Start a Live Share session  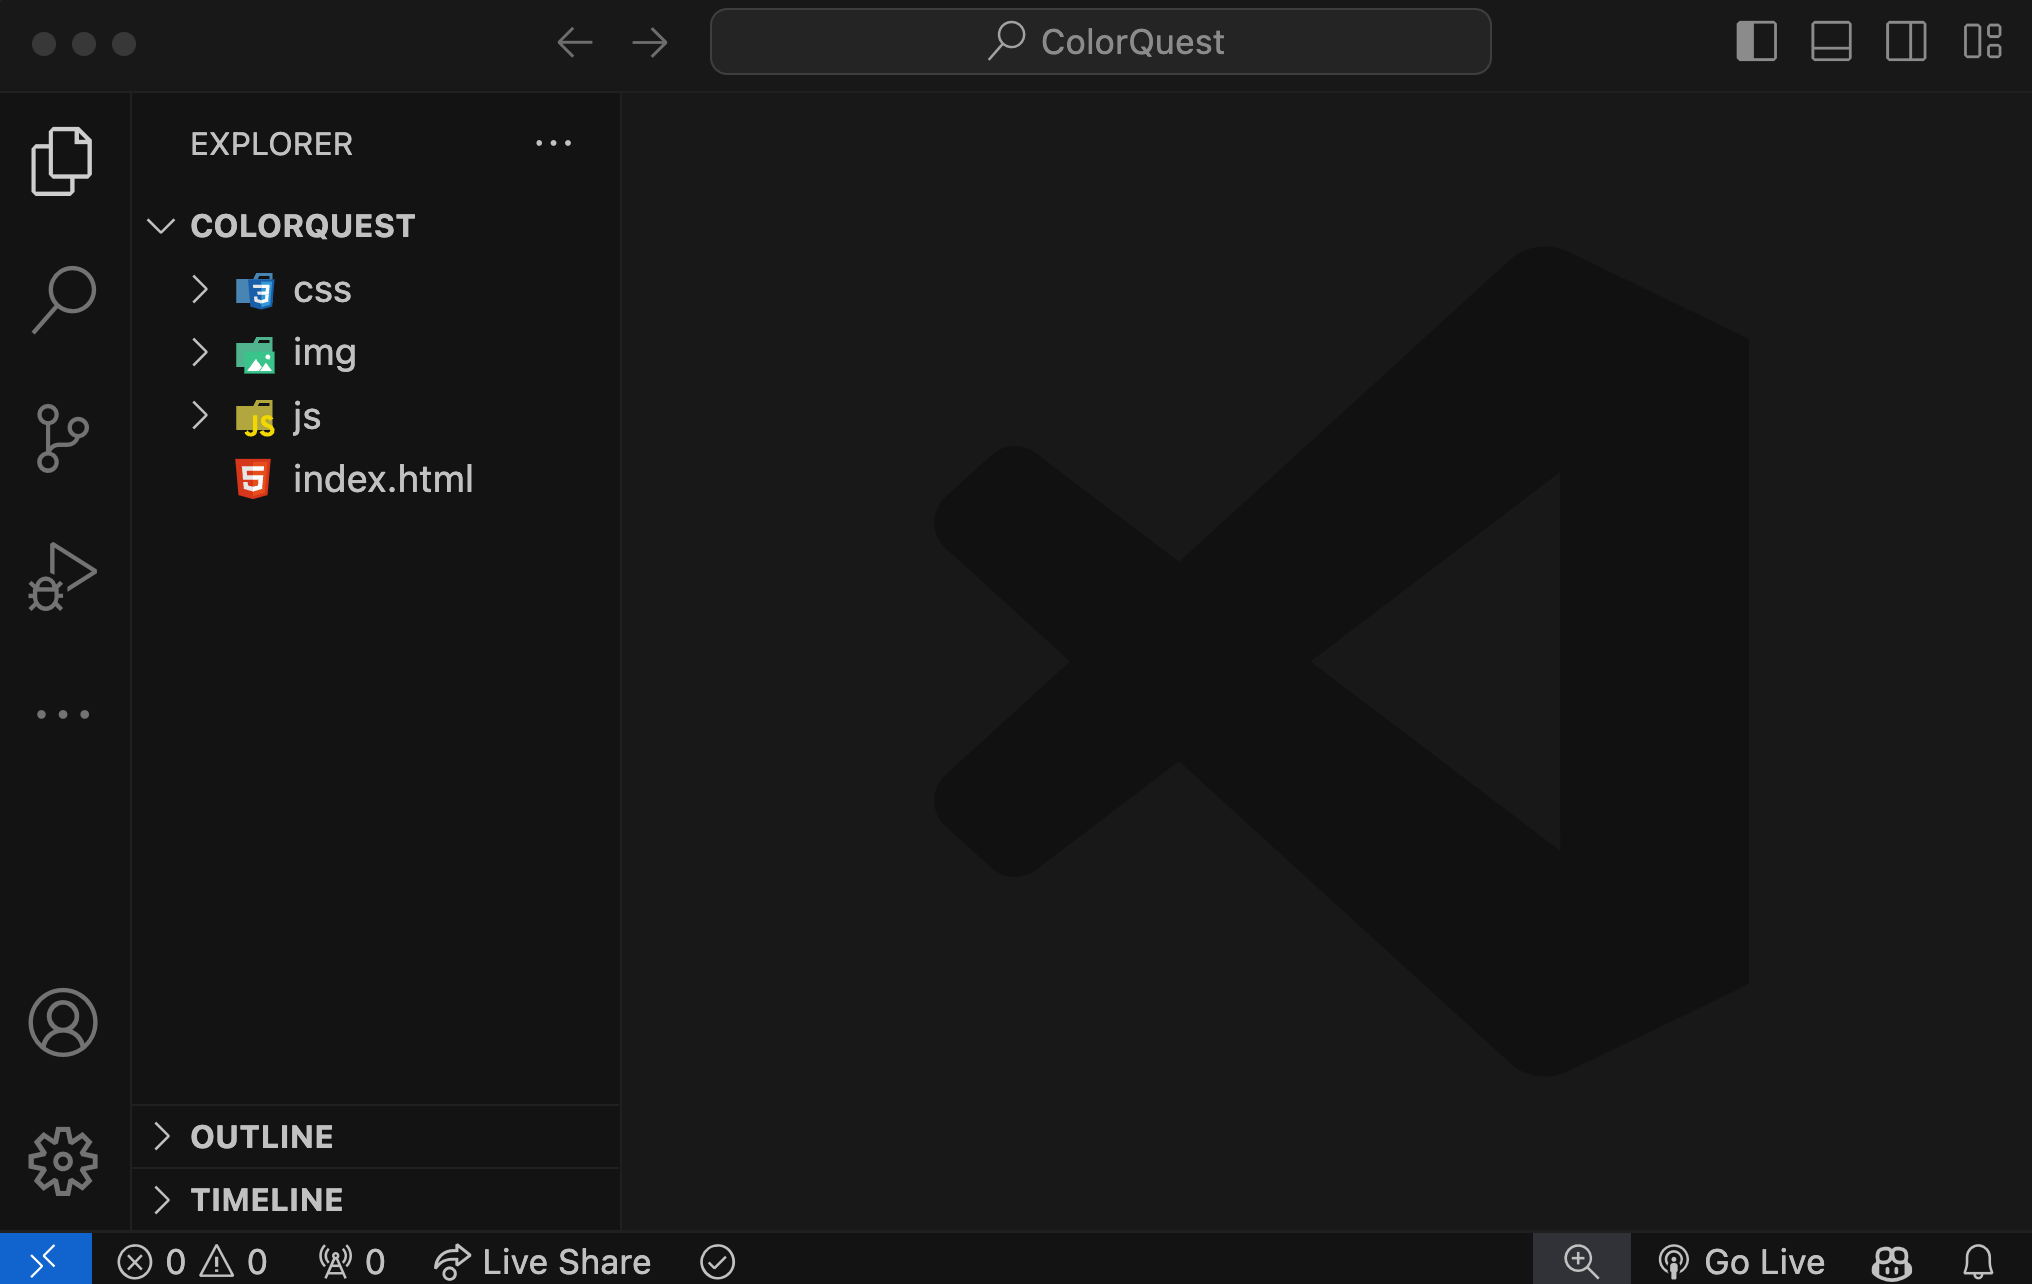pyautogui.click(x=542, y=1262)
